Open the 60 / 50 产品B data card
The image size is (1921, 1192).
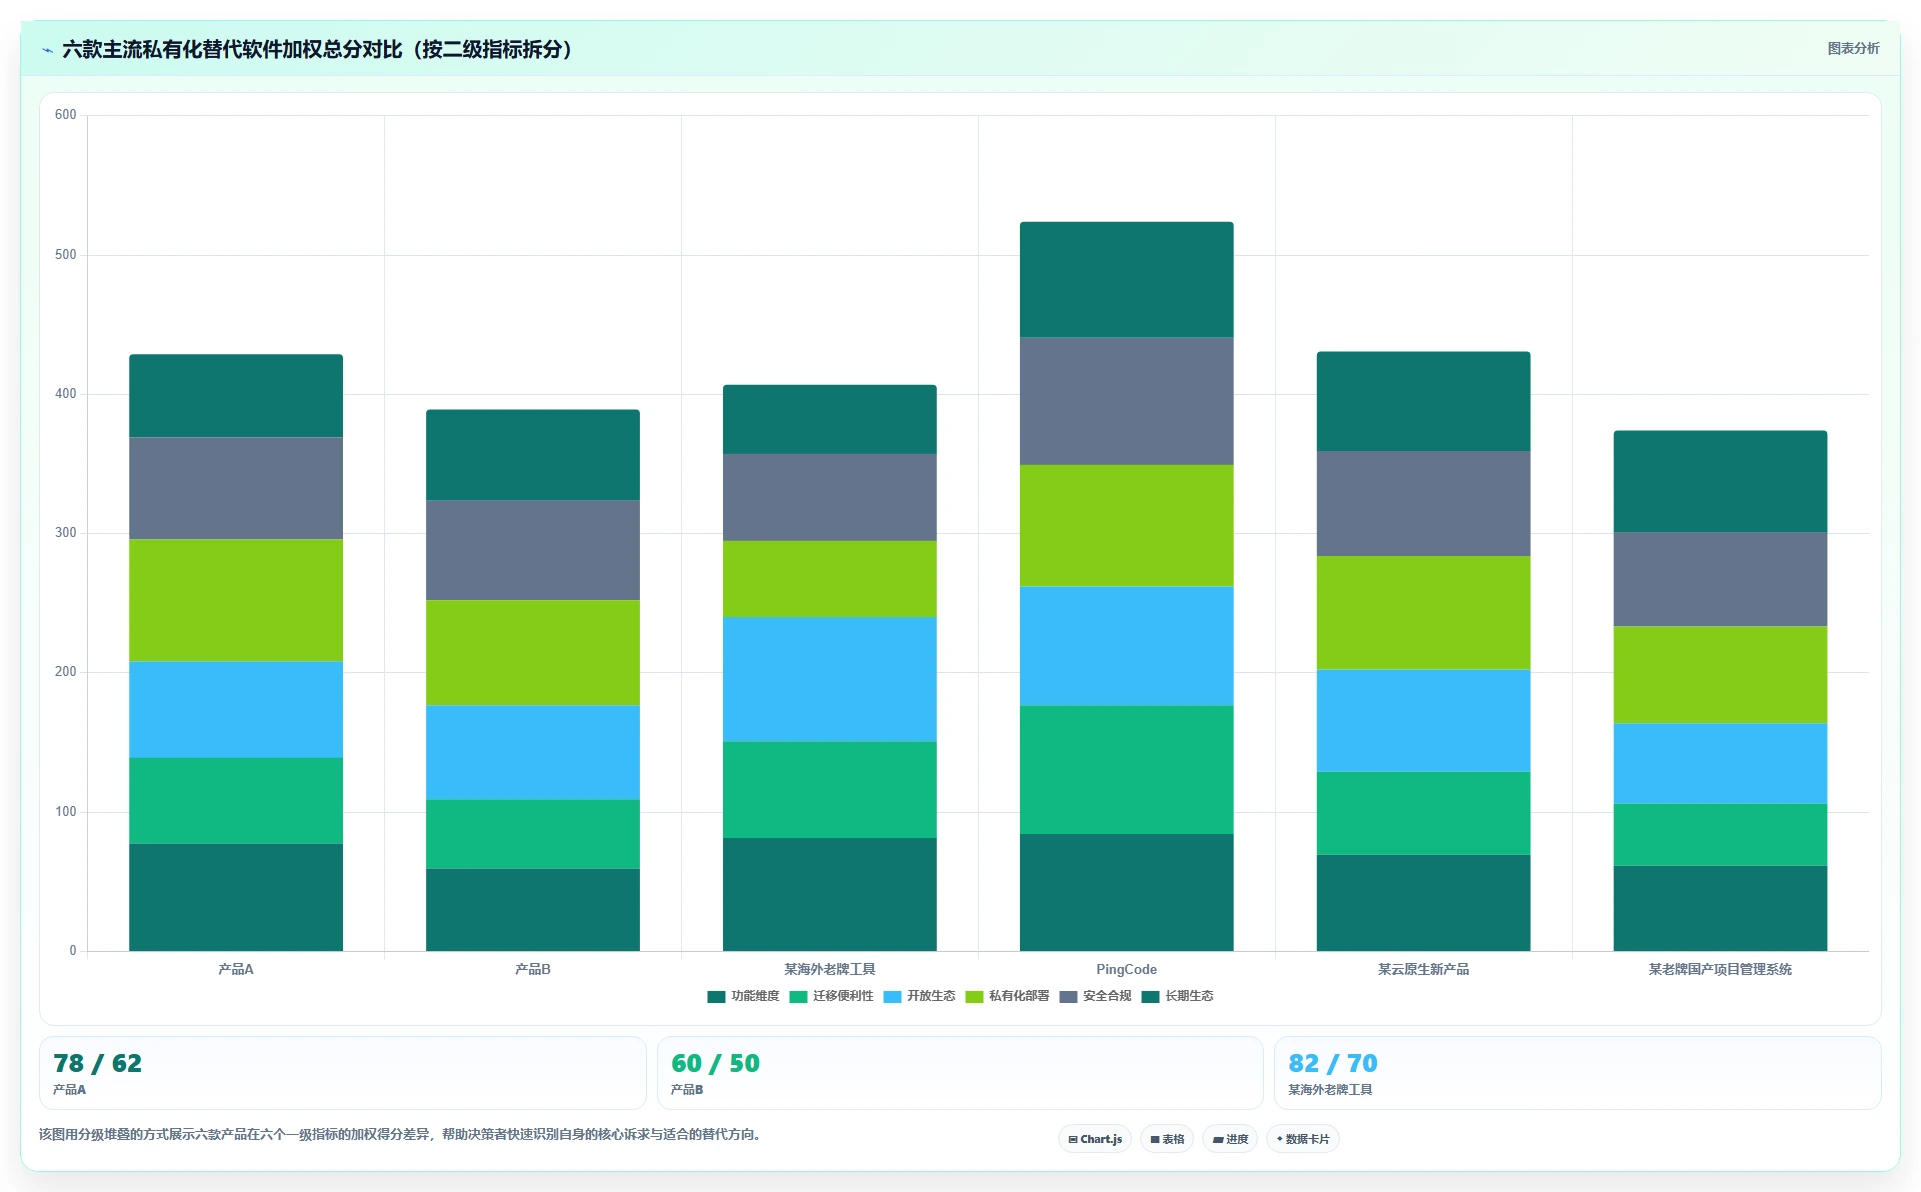coord(960,1073)
